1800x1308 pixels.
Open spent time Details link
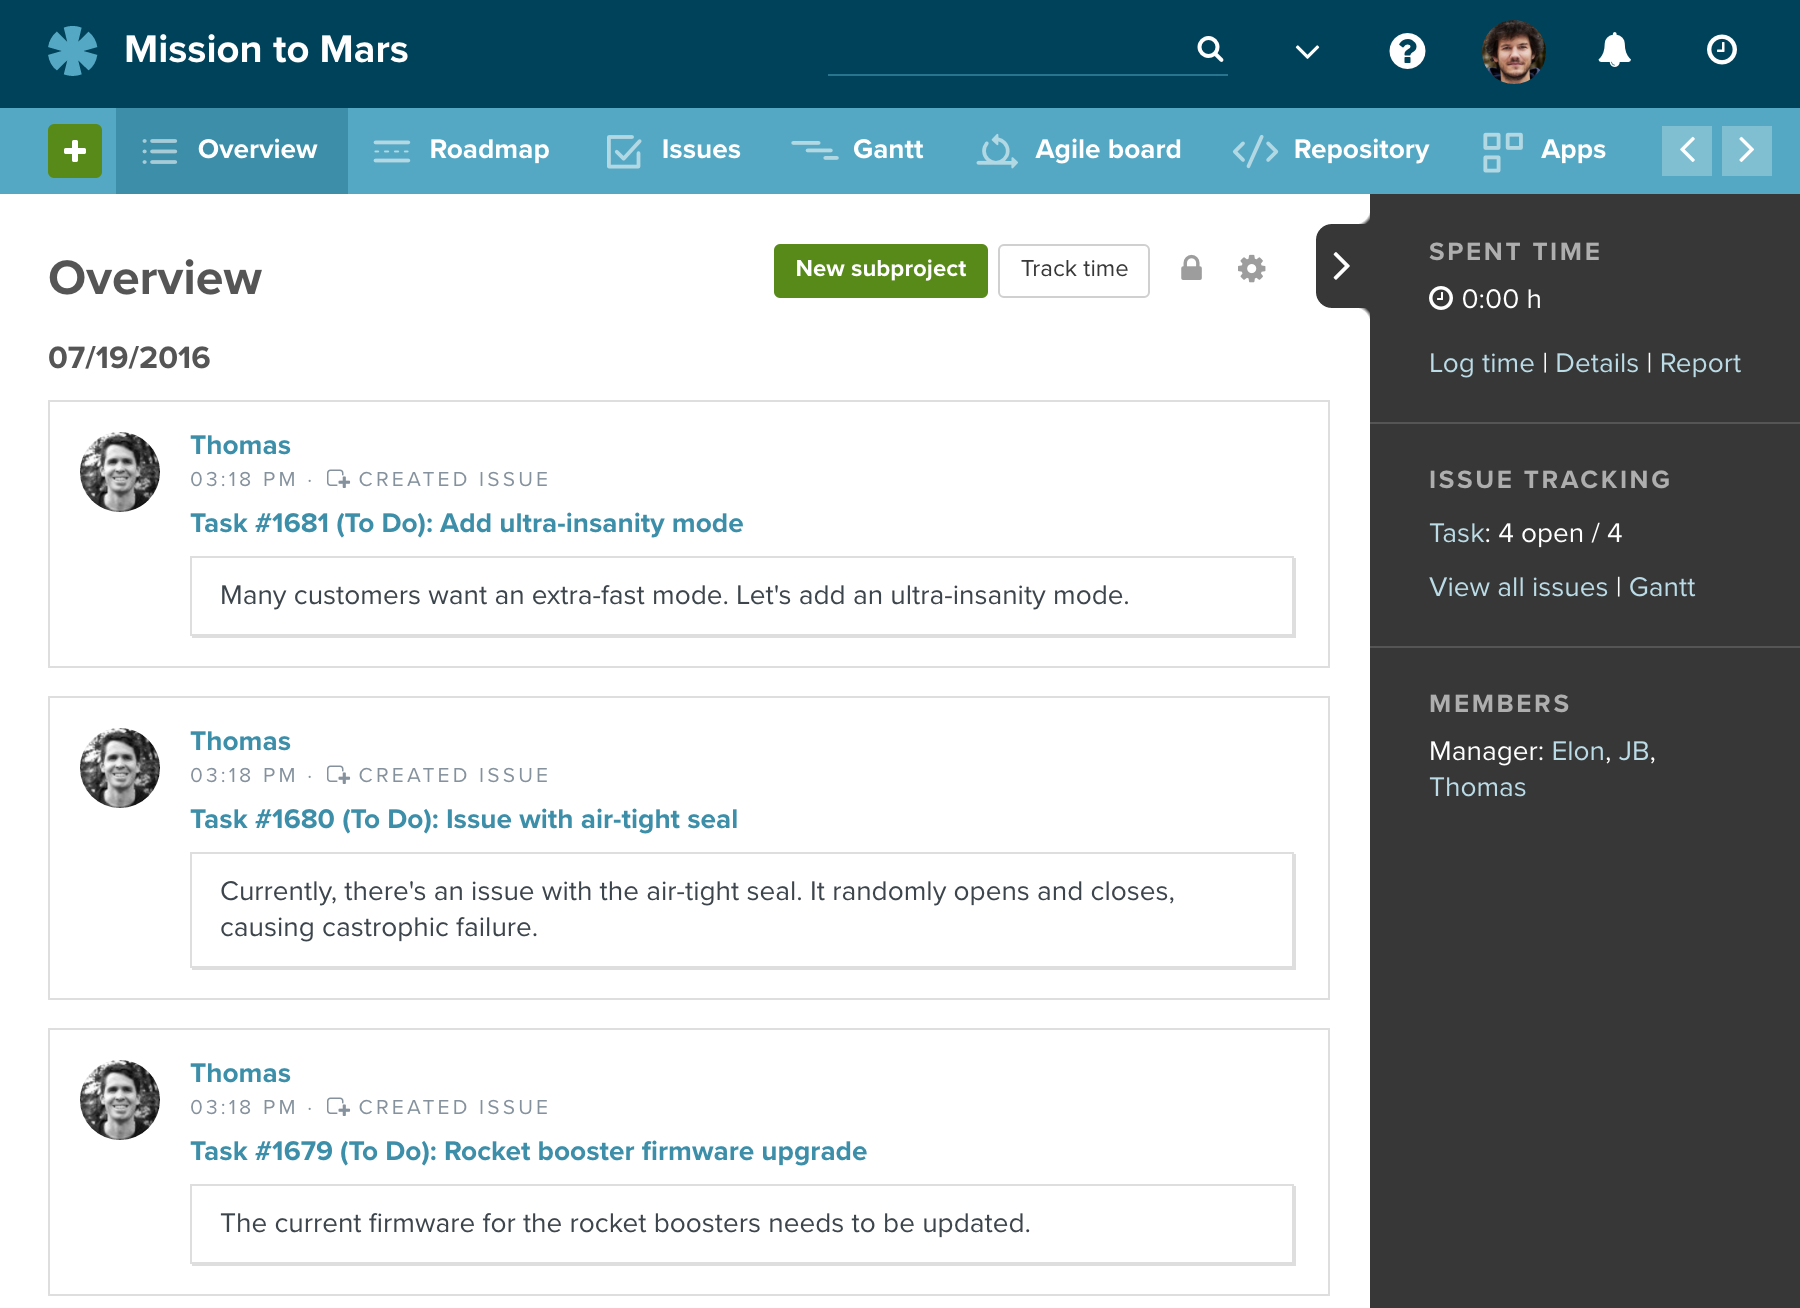coord(1597,363)
